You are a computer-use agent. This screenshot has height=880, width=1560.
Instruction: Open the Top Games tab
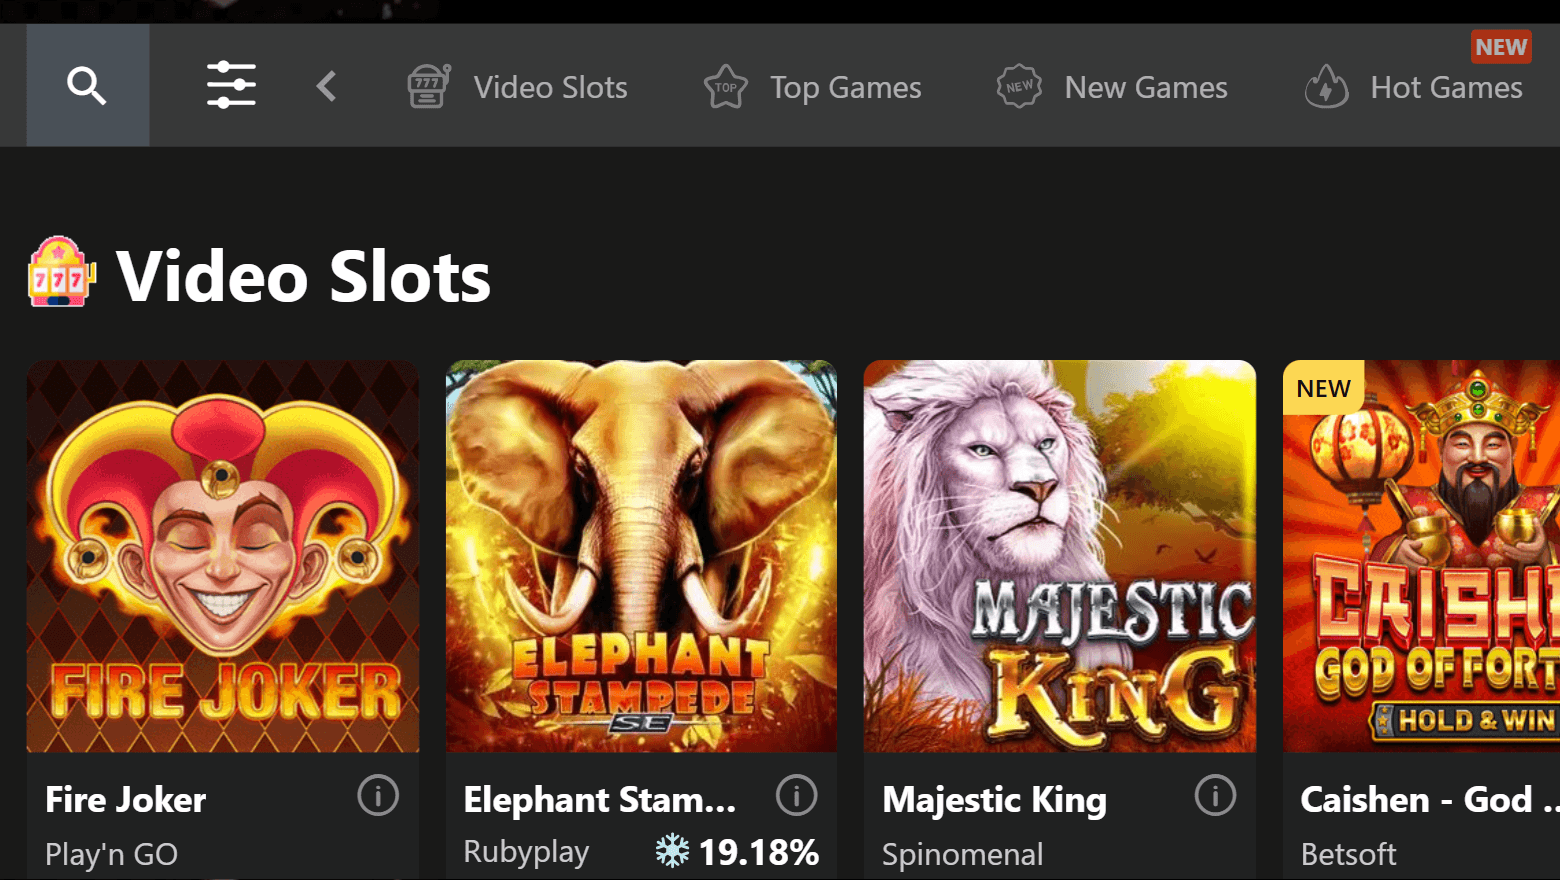[845, 88]
